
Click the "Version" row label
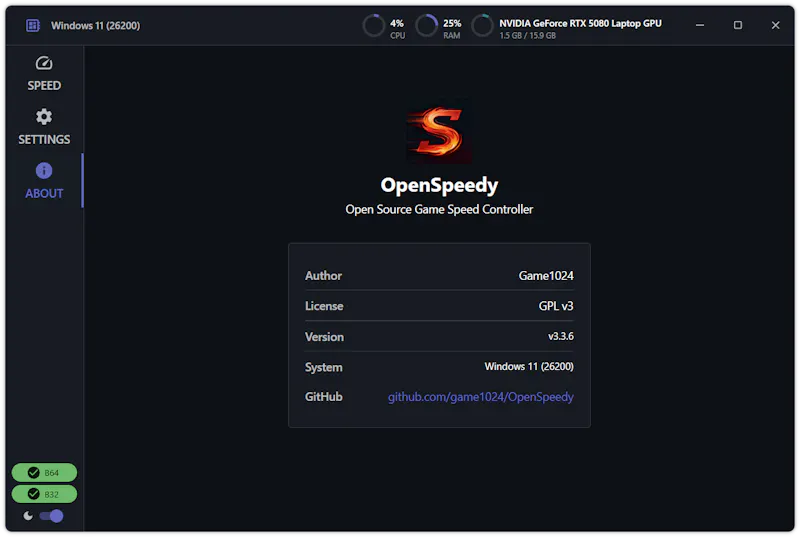(324, 337)
